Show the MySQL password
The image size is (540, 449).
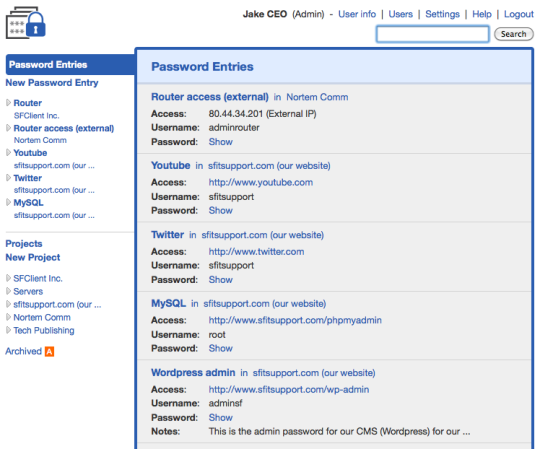coord(220,348)
